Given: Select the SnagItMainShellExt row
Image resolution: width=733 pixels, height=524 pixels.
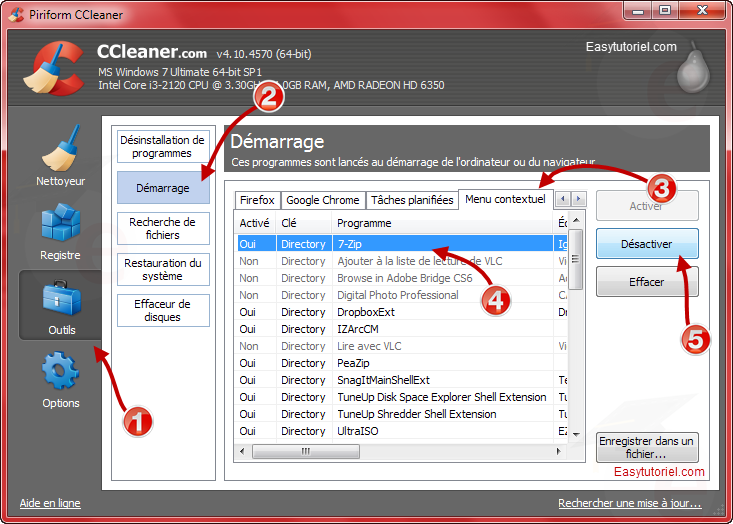Looking at the screenshot, I should [401, 380].
